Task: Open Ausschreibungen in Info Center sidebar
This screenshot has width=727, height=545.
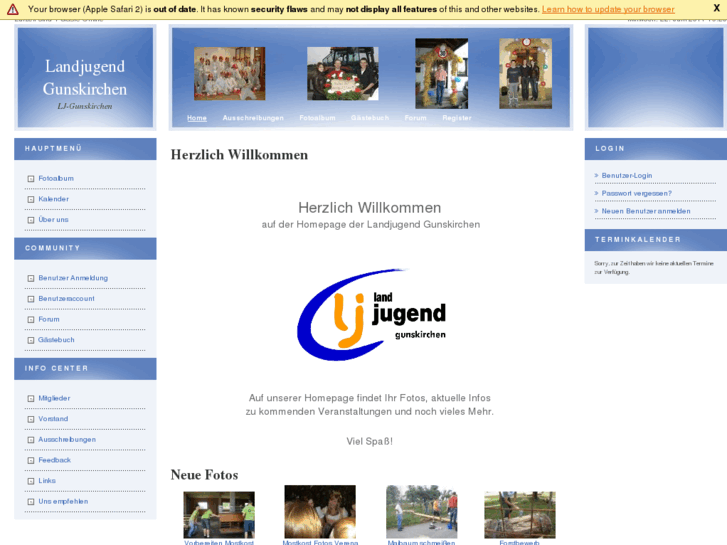Action: [67, 439]
